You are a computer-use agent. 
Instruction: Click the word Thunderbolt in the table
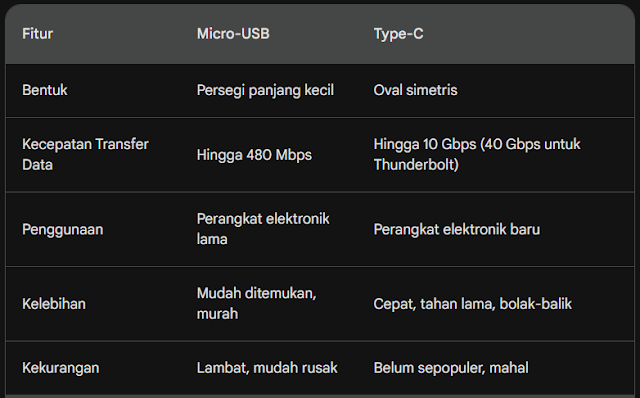(416, 165)
